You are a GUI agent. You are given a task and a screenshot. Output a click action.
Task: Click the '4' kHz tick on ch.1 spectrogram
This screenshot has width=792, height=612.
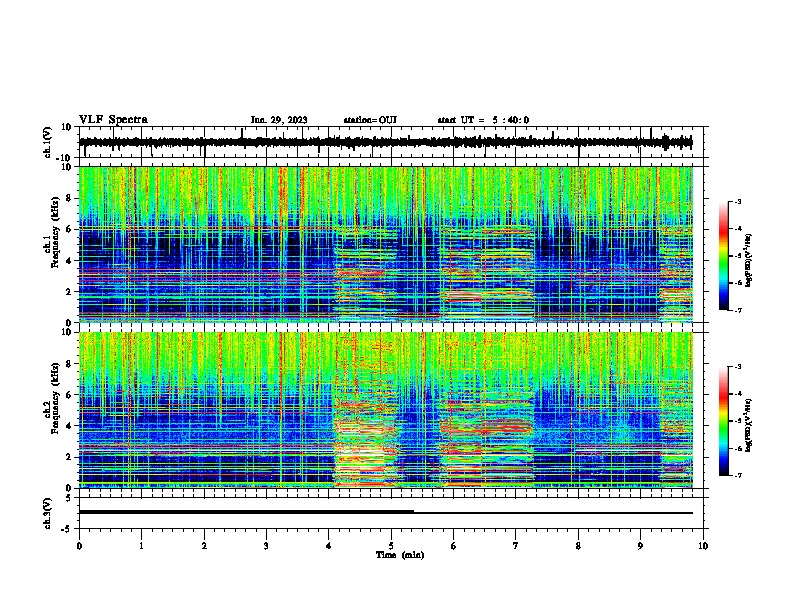pos(69,261)
